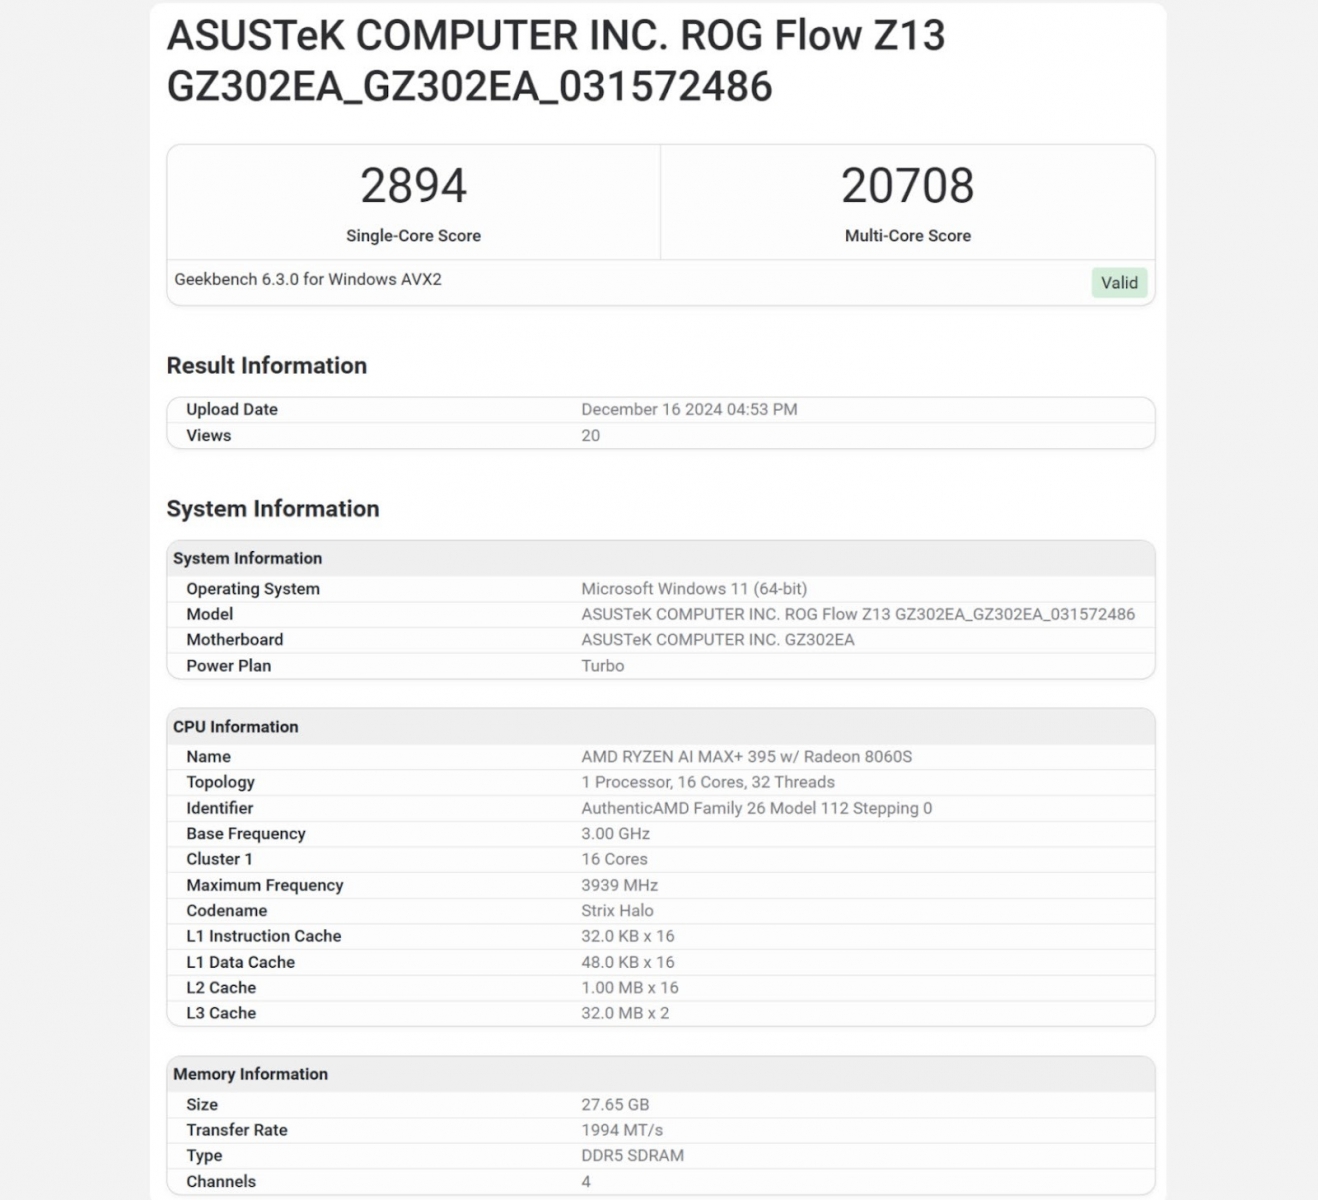1318x1200 pixels.
Task: Select the multi-core score 20708
Action: [x=907, y=186]
